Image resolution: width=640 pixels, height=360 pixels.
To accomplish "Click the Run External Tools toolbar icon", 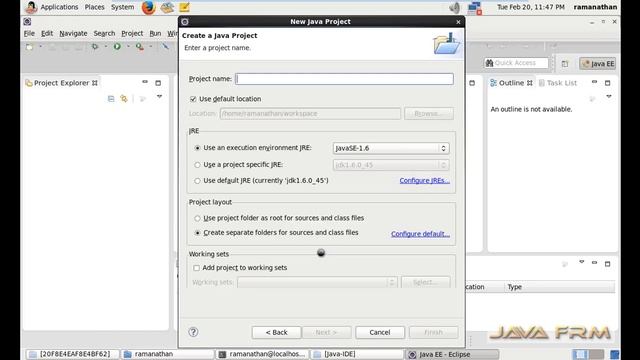I will [x=140, y=47].
